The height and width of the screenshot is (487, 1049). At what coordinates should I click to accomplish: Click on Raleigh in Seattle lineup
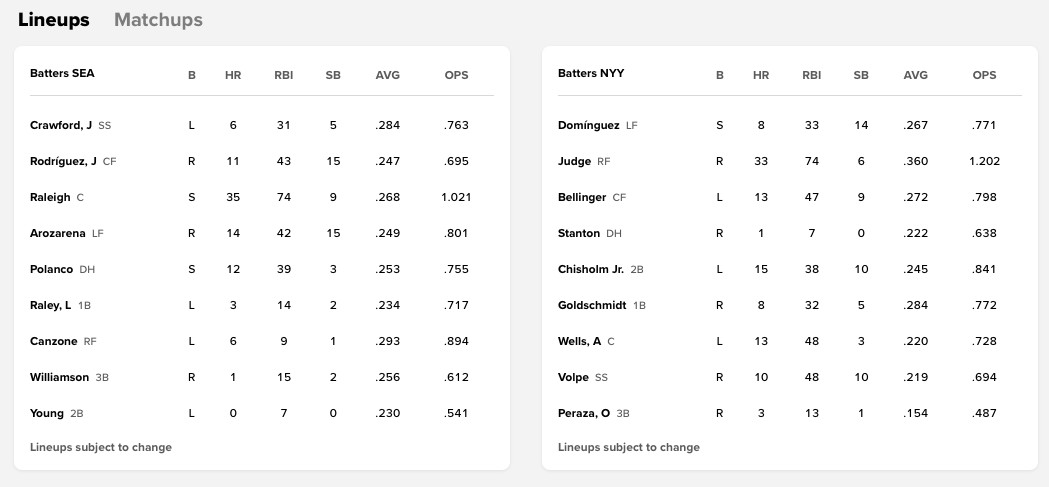[50, 197]
